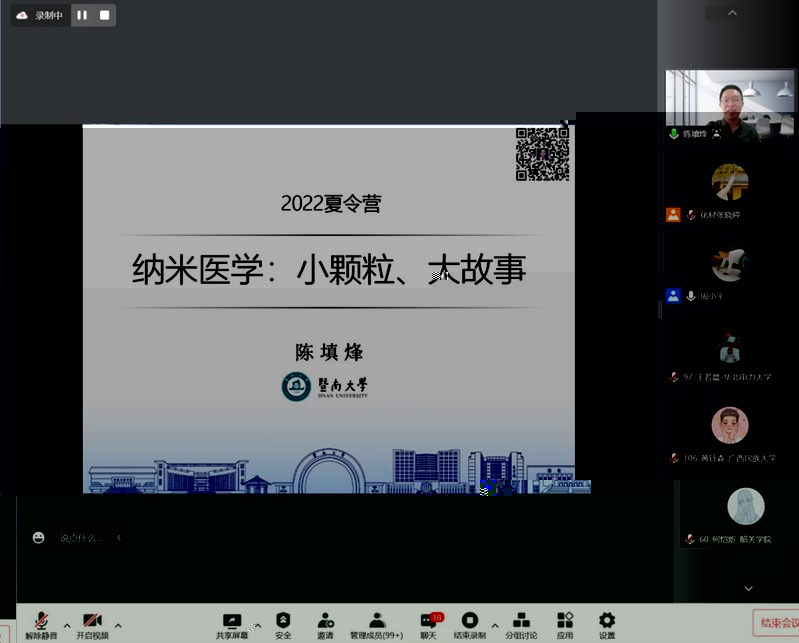The width and height of the screenshot is (799, 643).
Task: Click the emoji smiley in chat input
Action: tap(38, 537)
